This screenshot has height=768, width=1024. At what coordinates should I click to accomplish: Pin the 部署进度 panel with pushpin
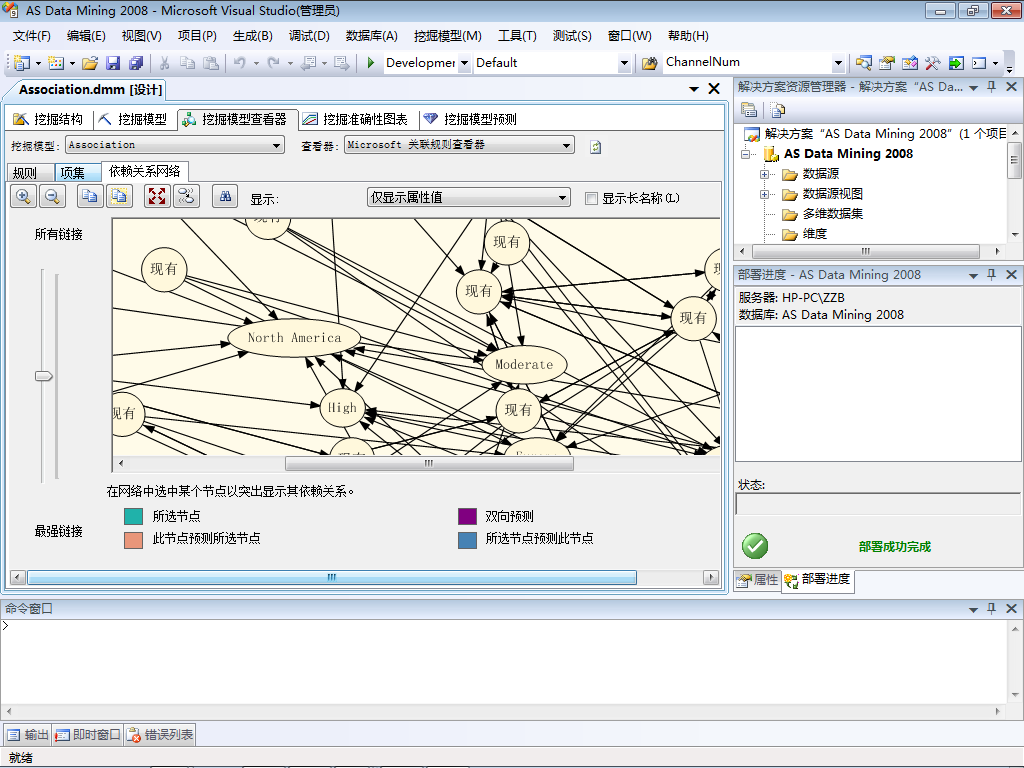point(991,275)
